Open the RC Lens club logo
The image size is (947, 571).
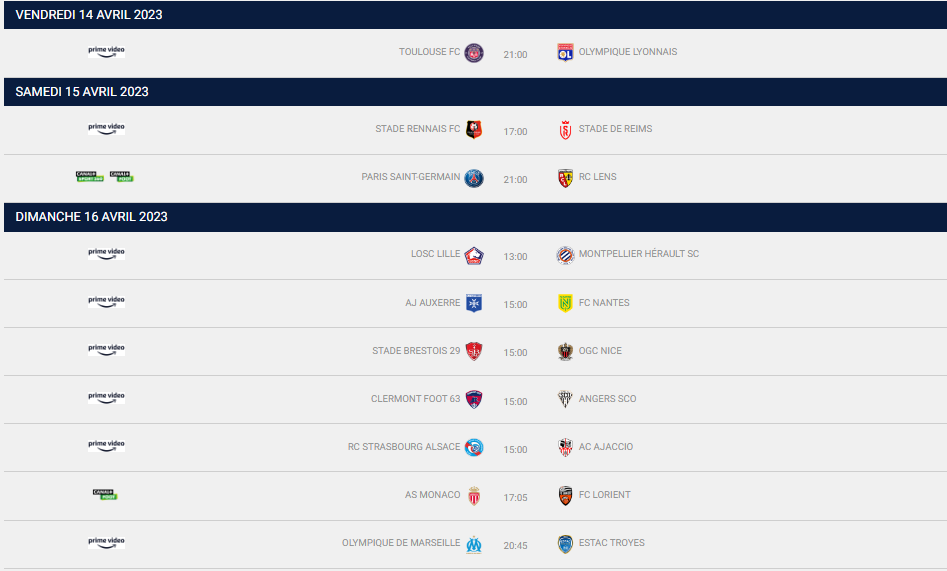(565, 178)
